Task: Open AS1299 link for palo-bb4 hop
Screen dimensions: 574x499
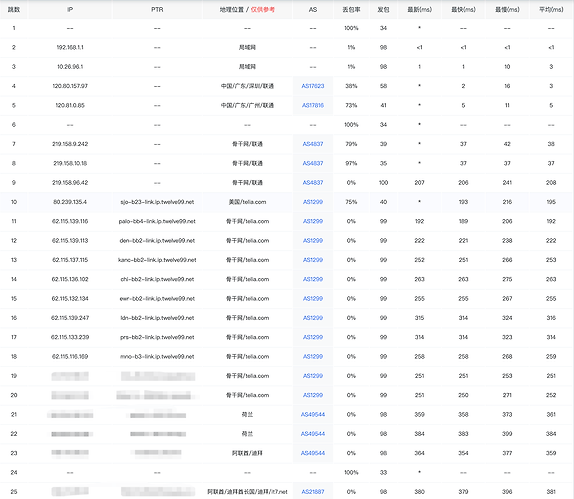Action: (x=313, y=221)
